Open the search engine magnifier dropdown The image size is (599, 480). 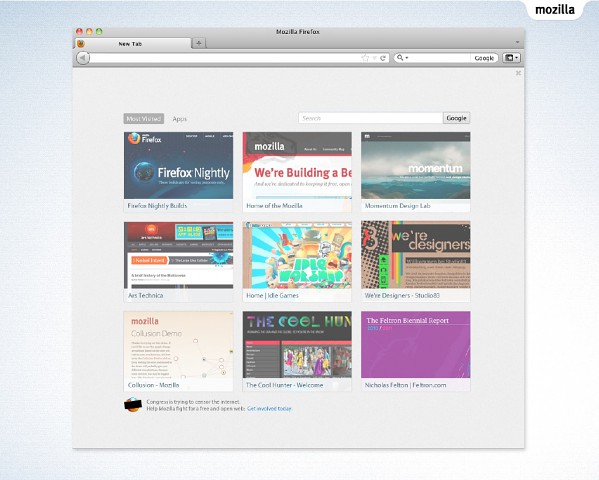(x=402, y=58)
